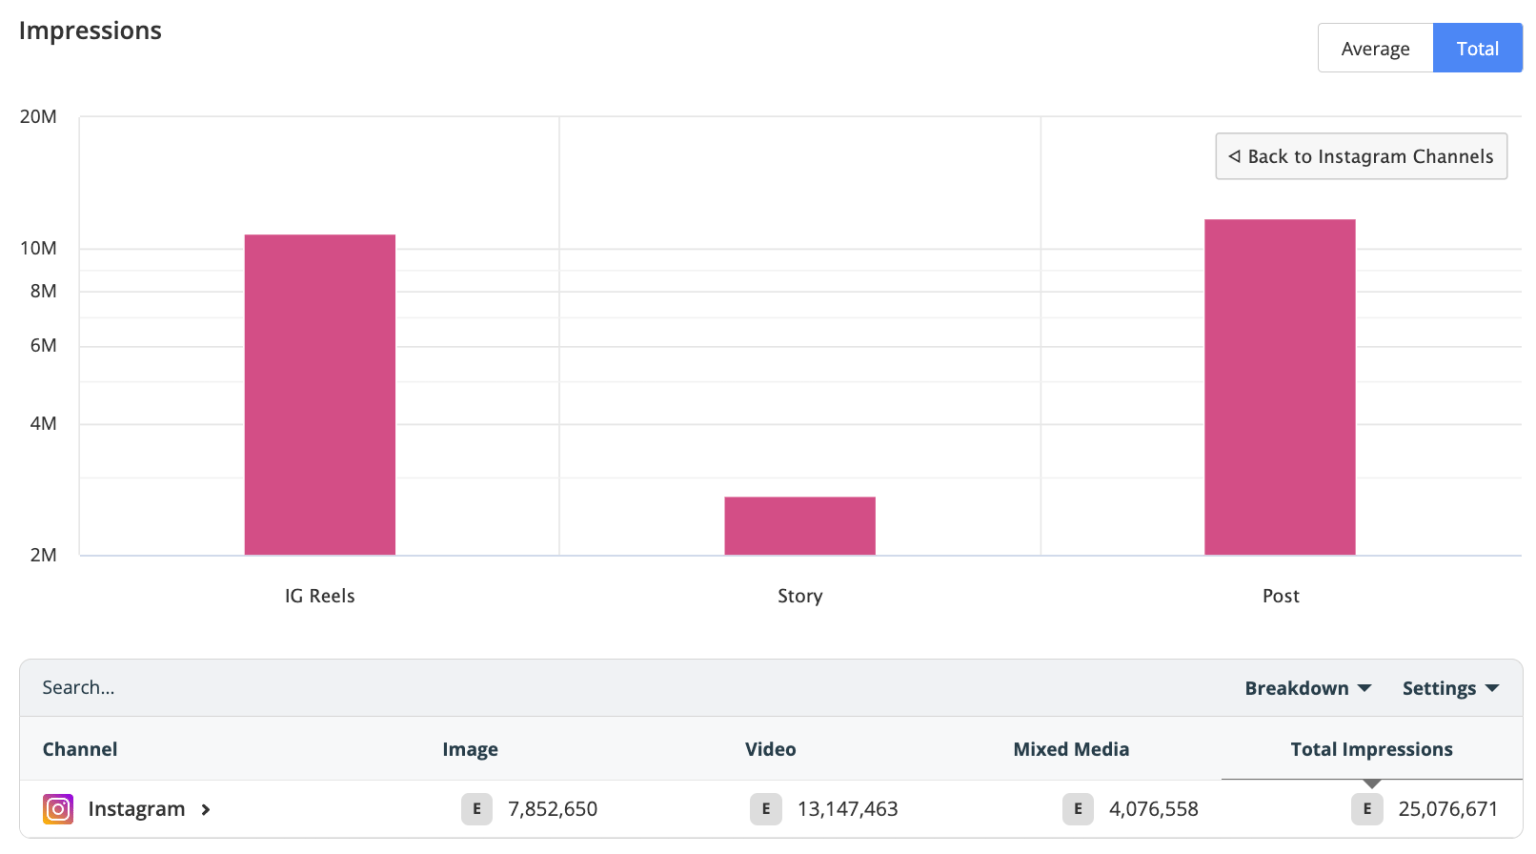Sort the table by the Video column

coord(770,748)
